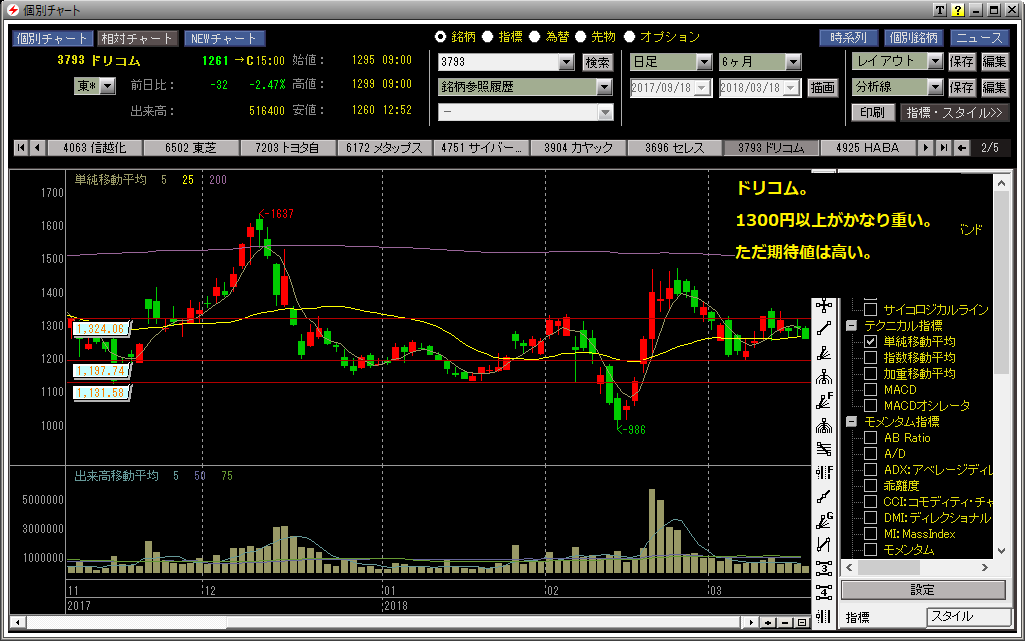Click the square reset button under chart
The width and height of the screenshot is (1025, 641).
point(801,623)
